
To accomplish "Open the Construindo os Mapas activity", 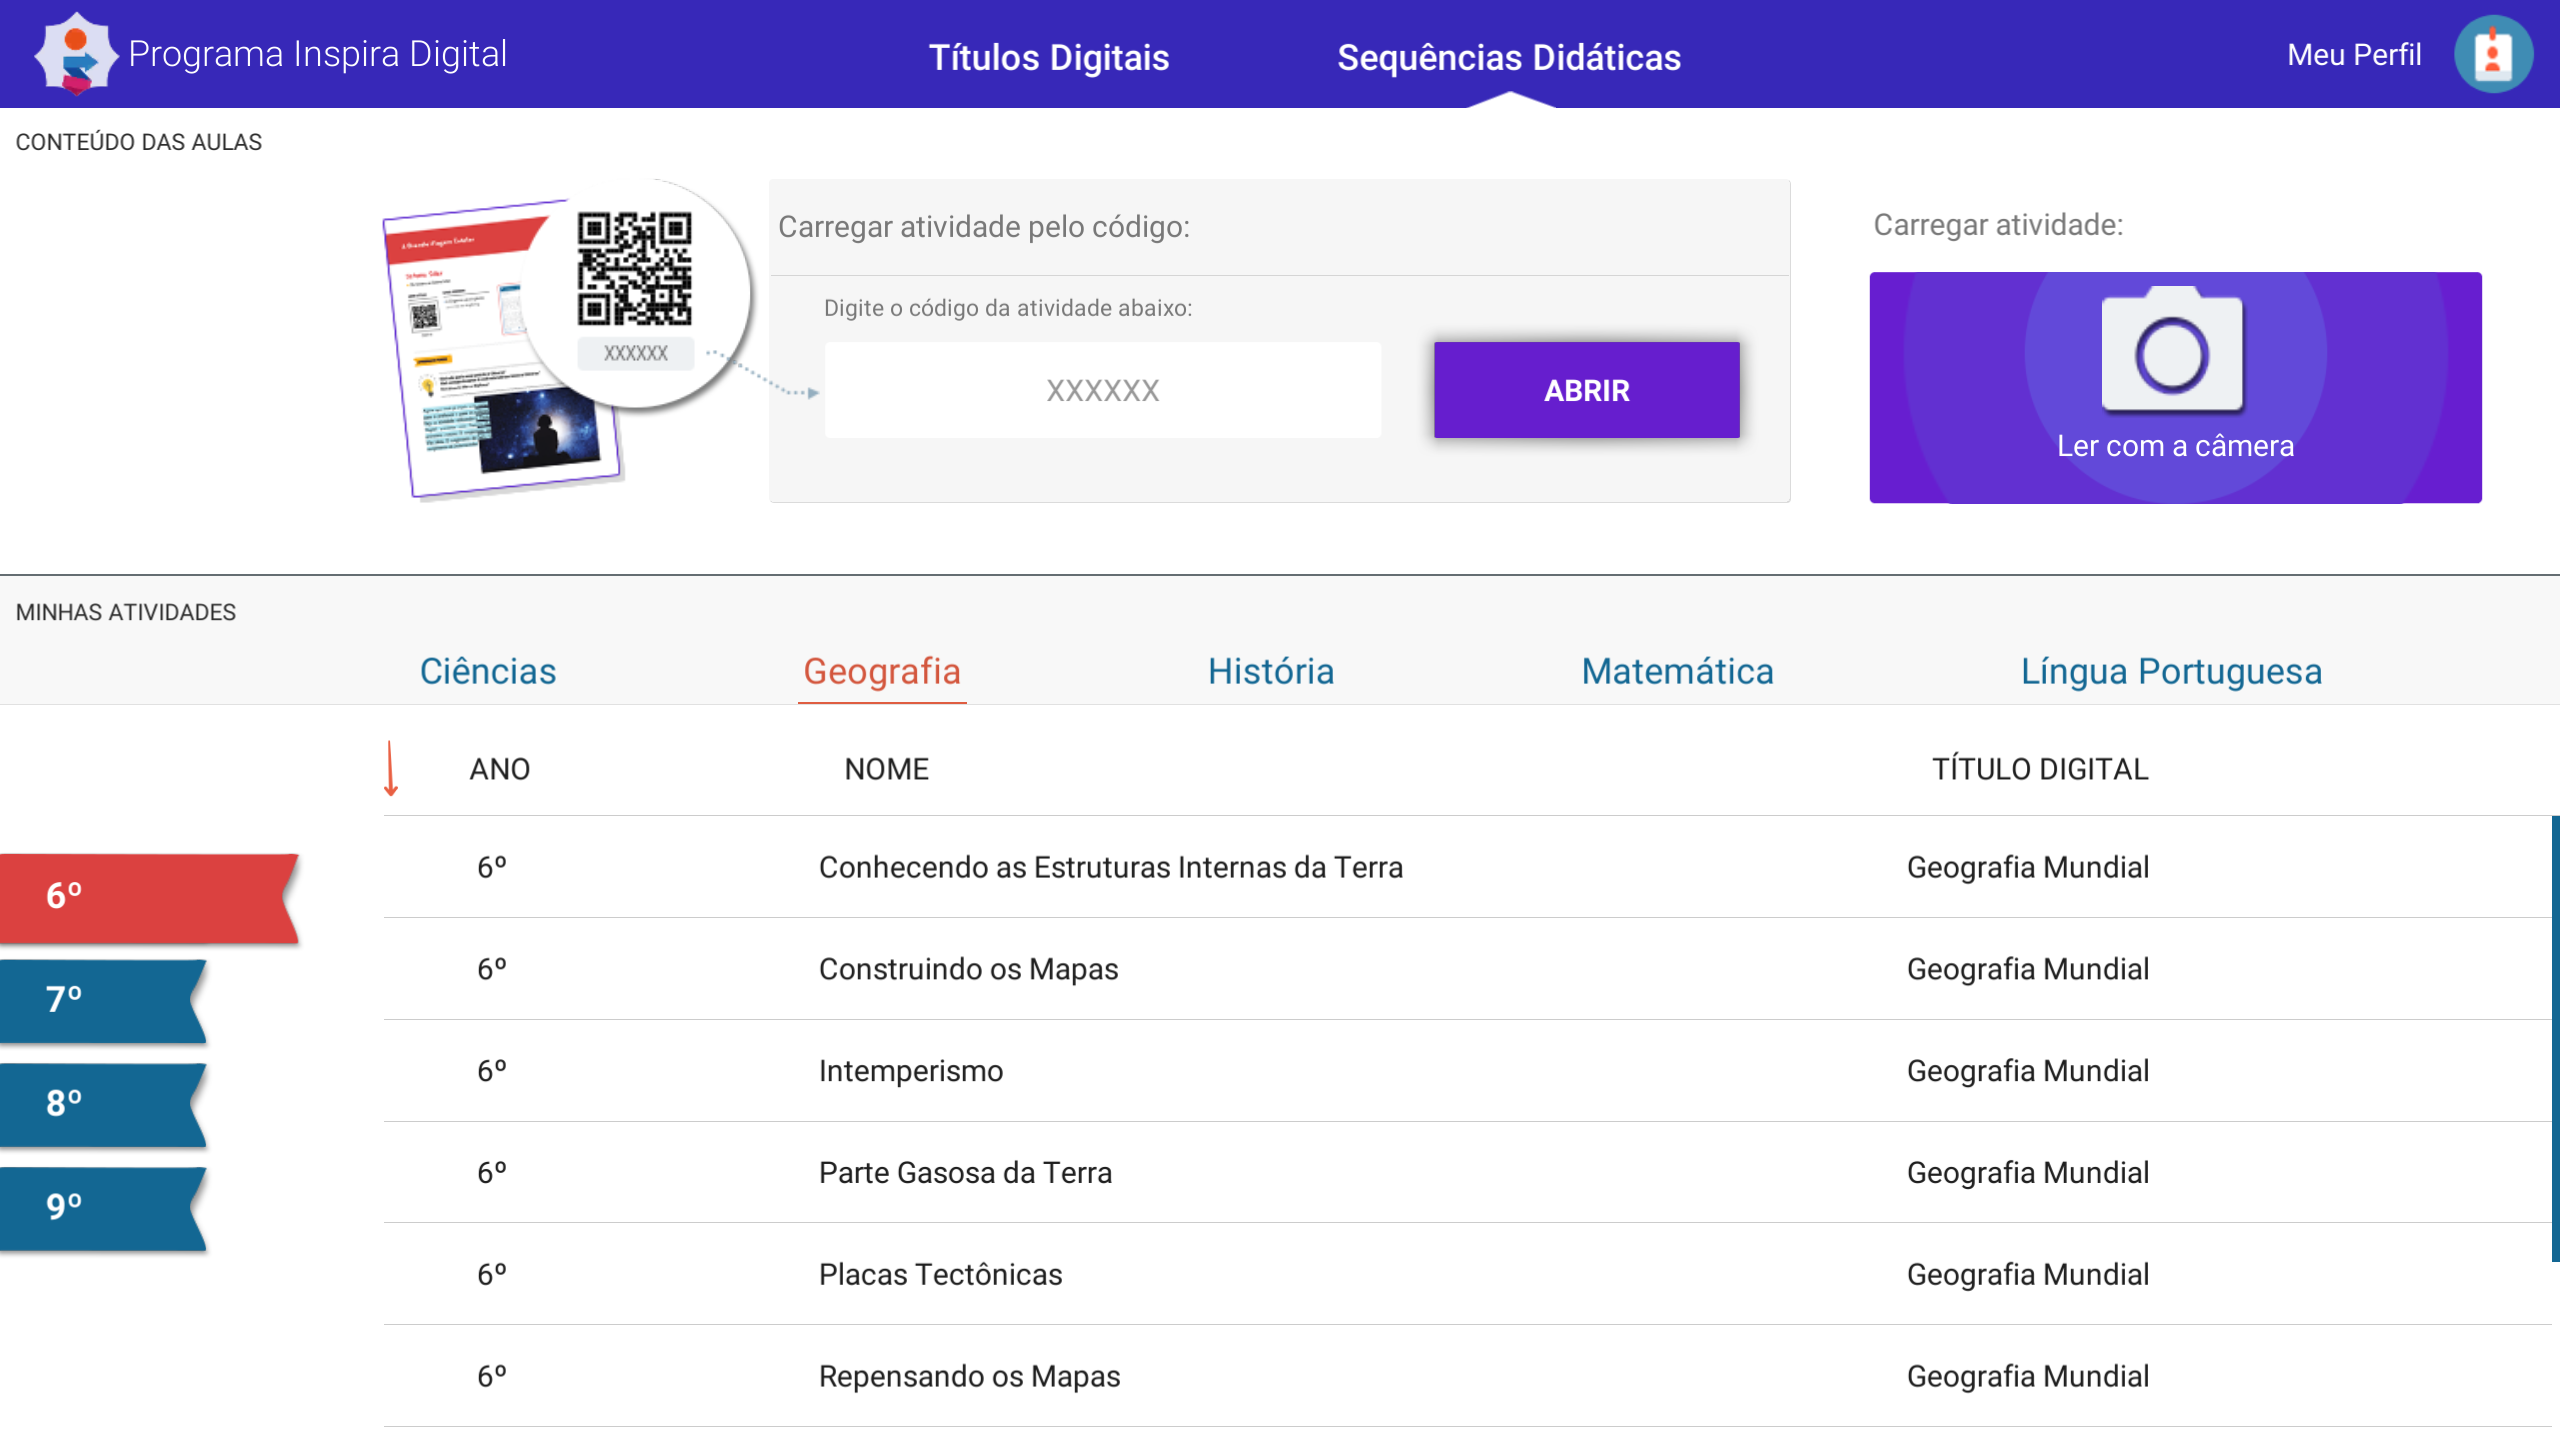I will (968, 969).
